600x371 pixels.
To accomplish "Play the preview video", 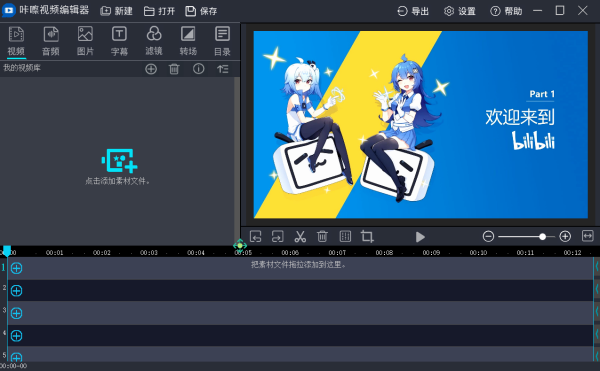I will pos(420,237).
